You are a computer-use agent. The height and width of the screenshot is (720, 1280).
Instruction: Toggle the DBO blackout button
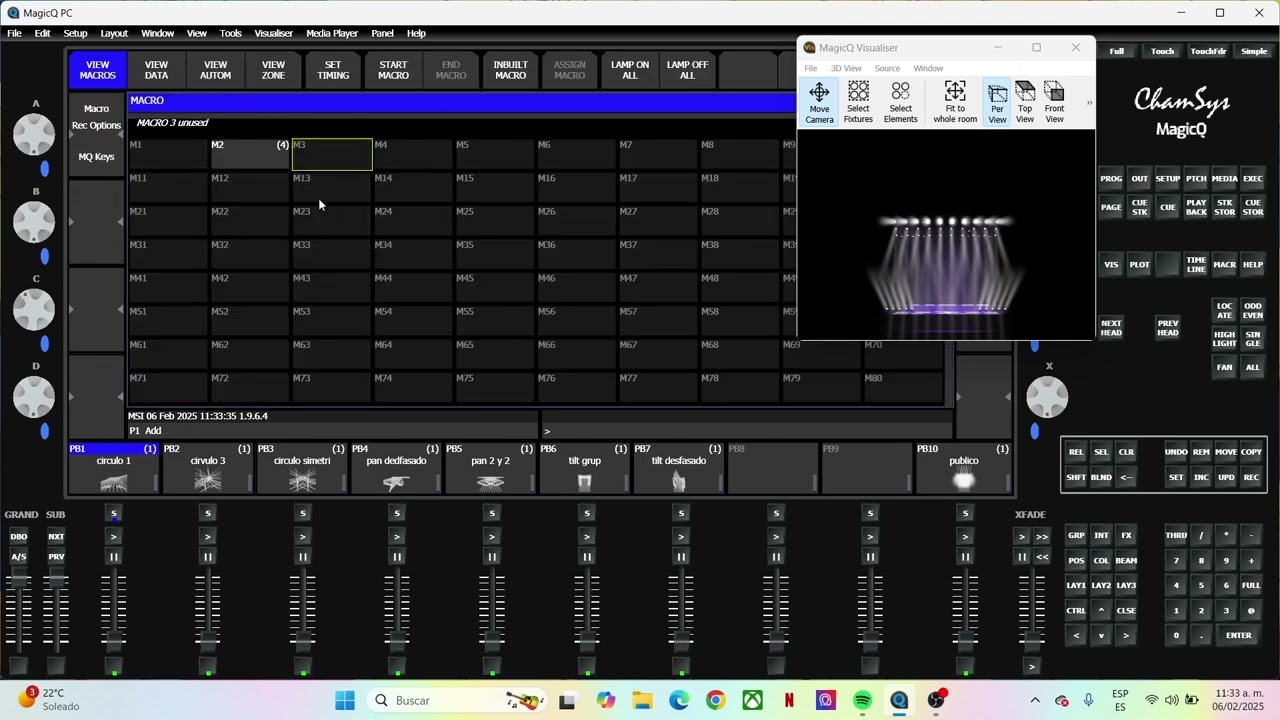pyautogui.click(x=19, y=537)
